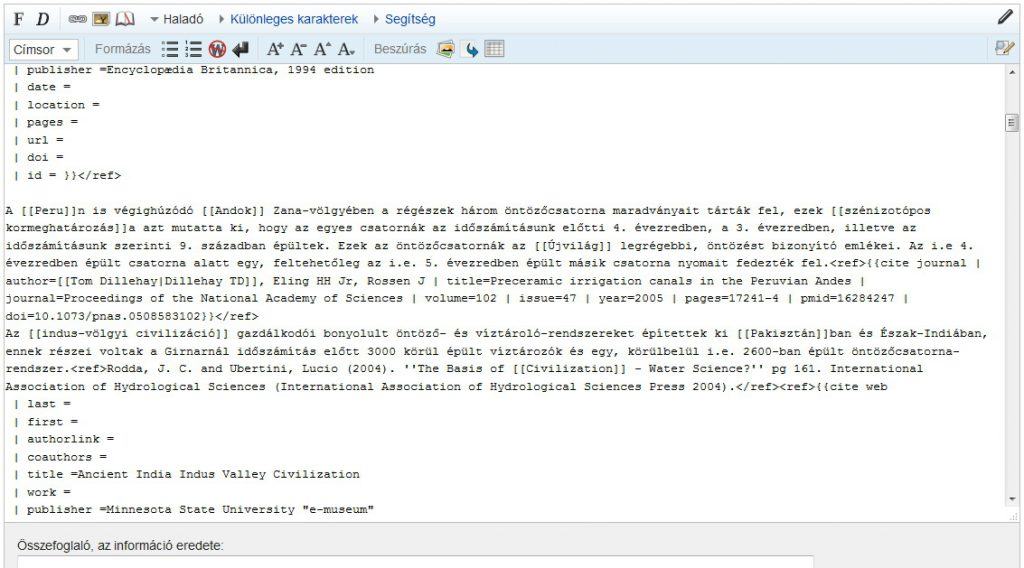
Task: Click the text '| location ='
Action: click(56, 105)
